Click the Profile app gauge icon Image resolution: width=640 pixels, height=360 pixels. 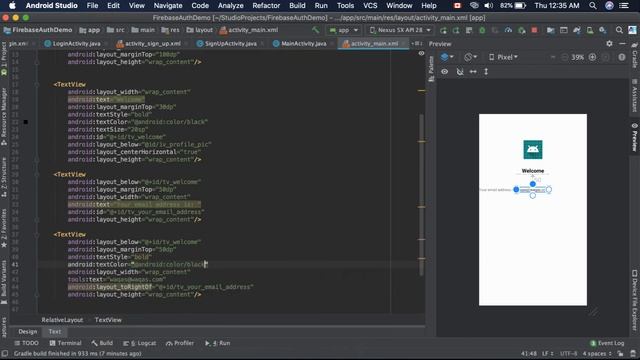508,30
